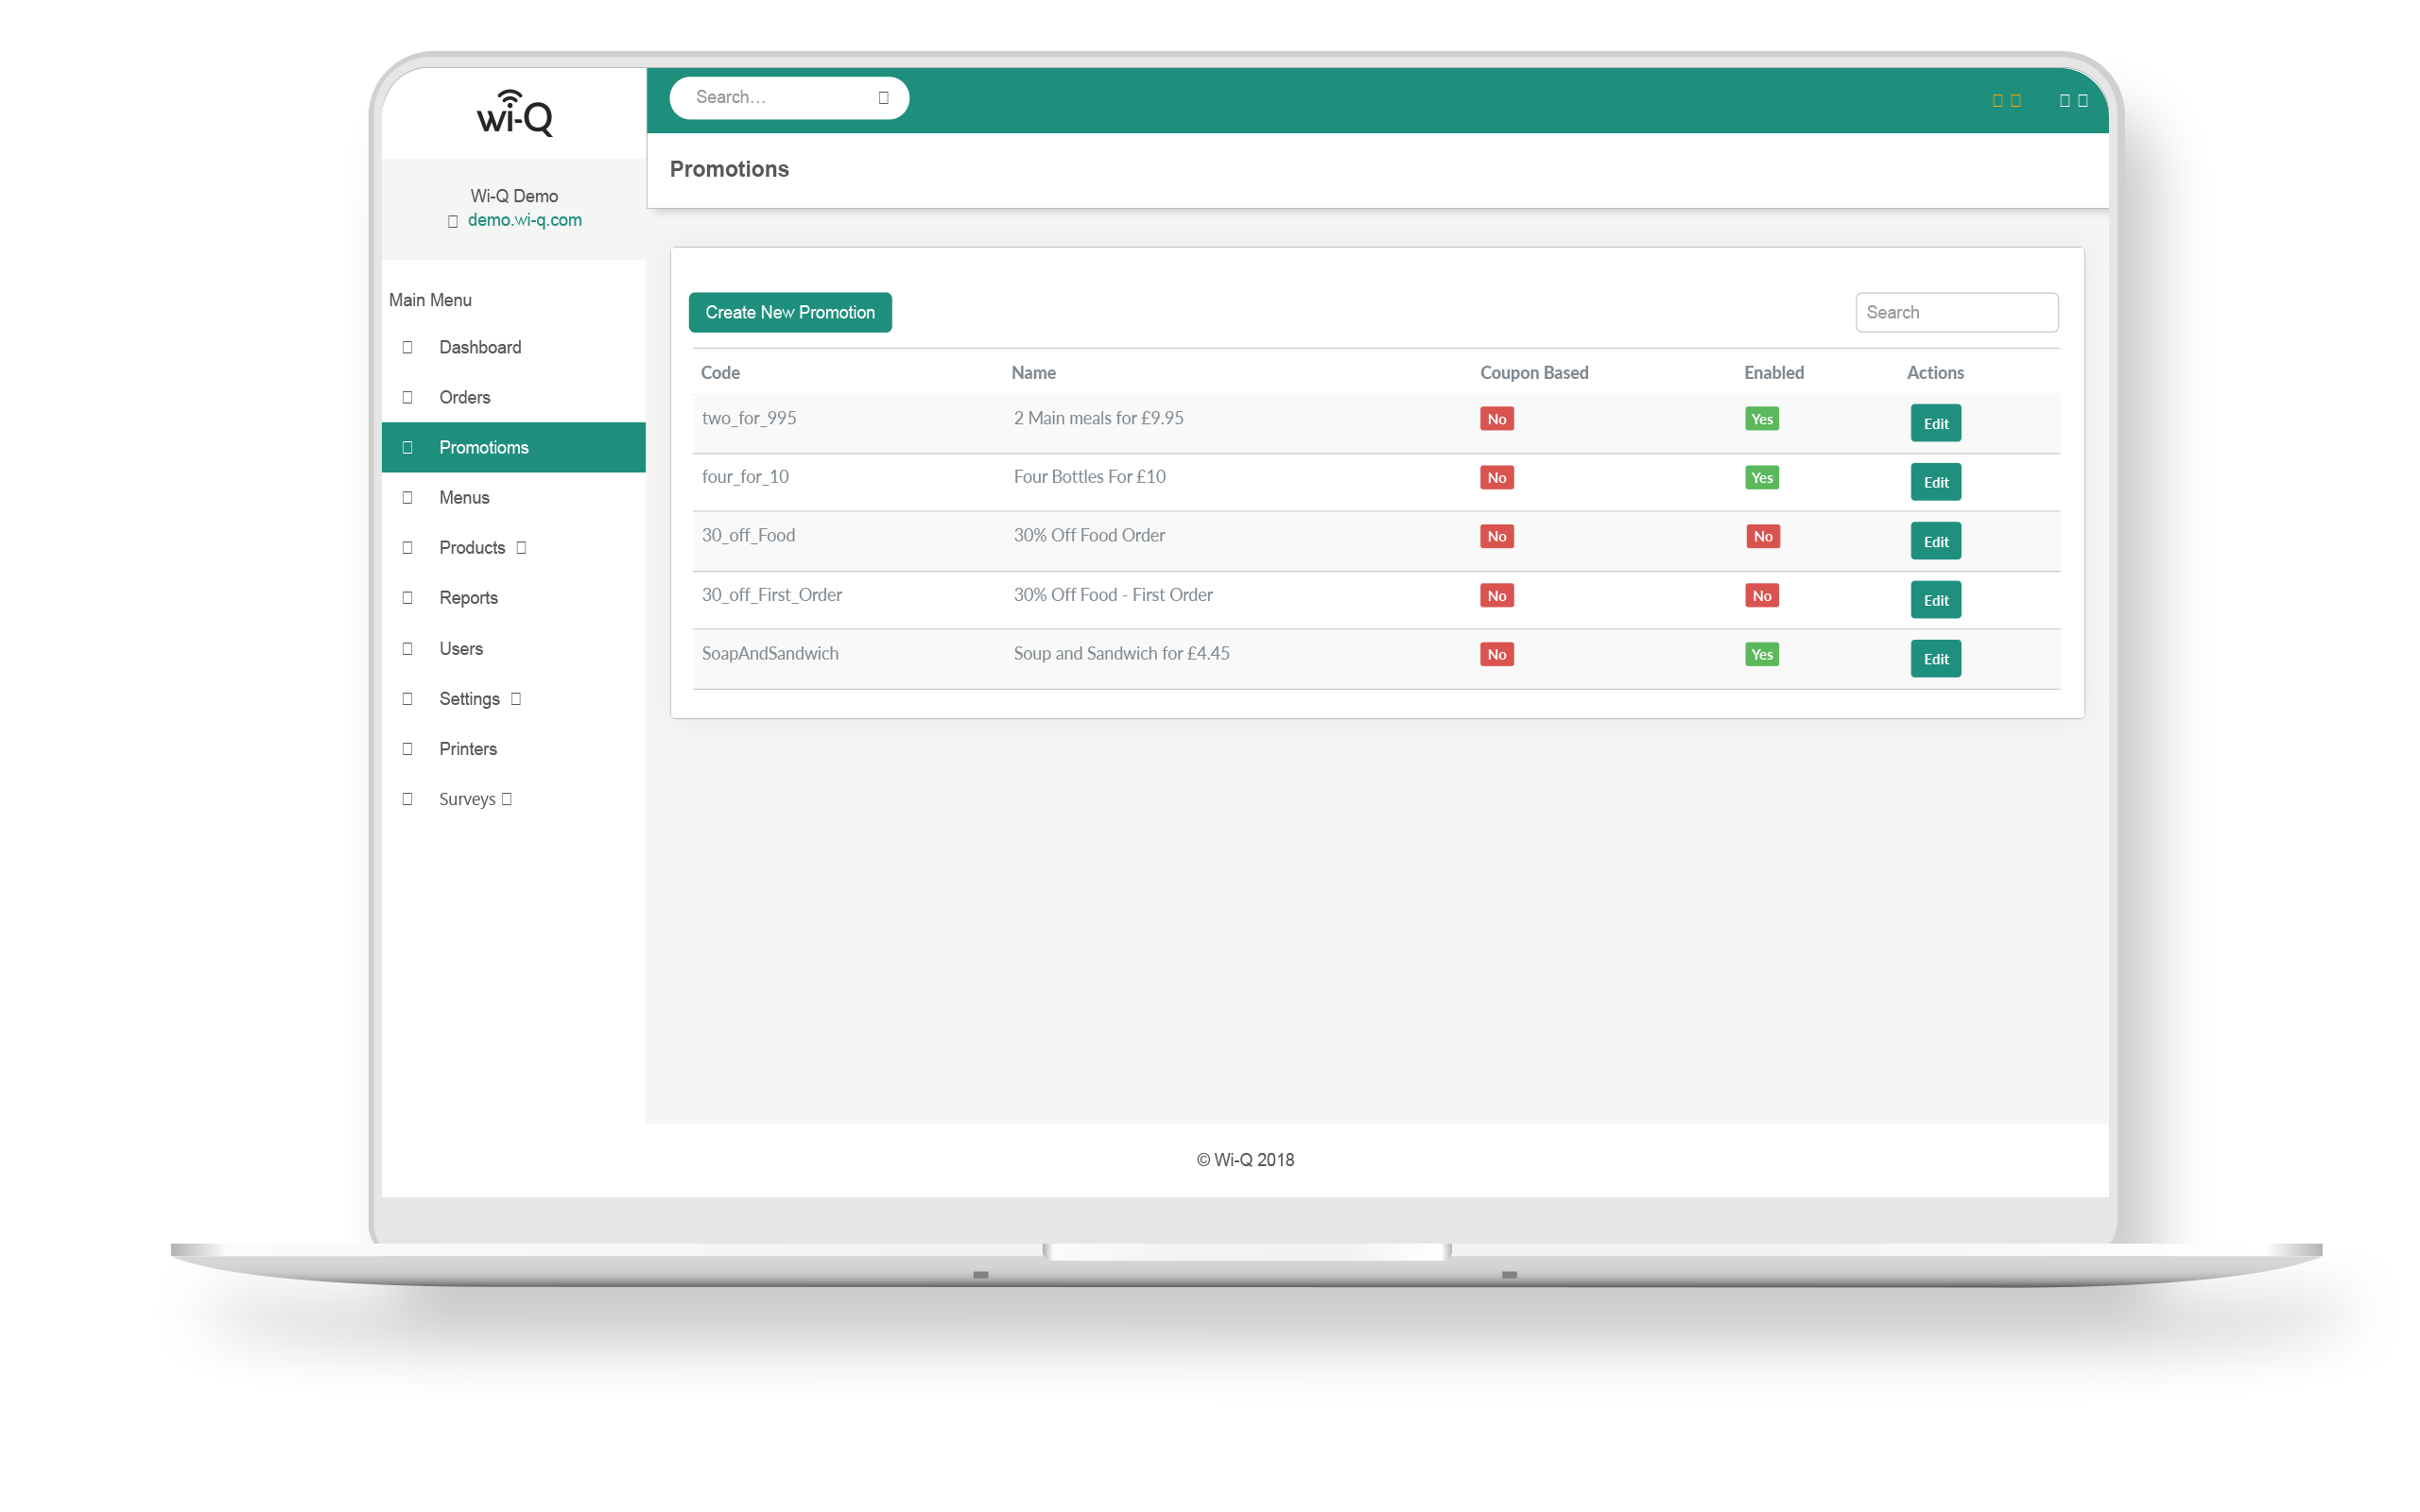This screenshot has height=1512, width=2420.
Task: Click the Create New Promotion button
Action: 790,311
